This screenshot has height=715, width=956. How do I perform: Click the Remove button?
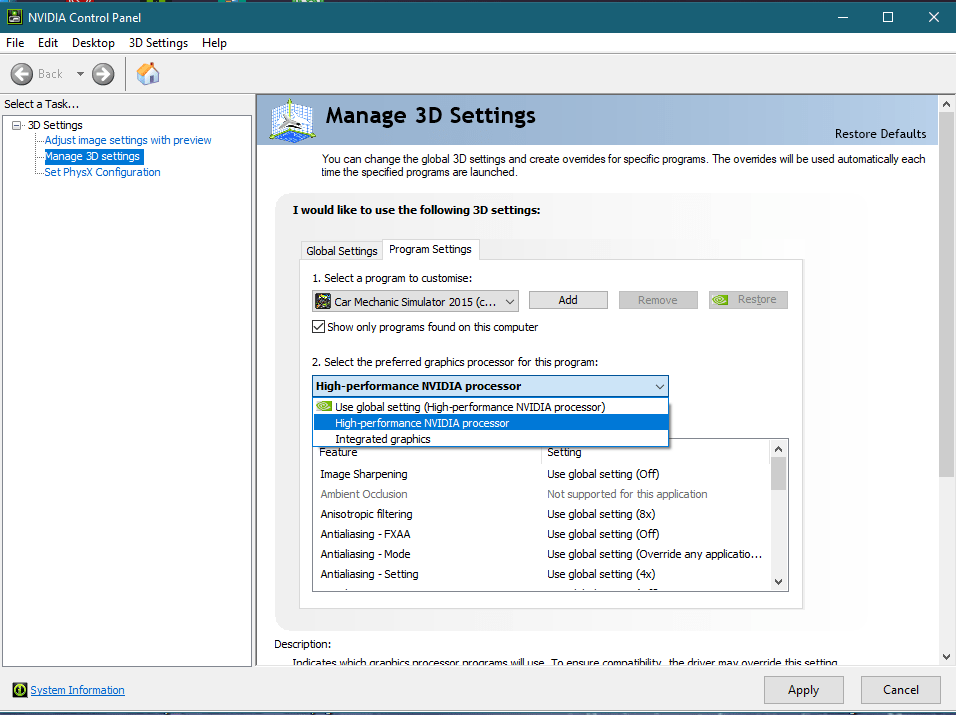click(x=658, y=300)
